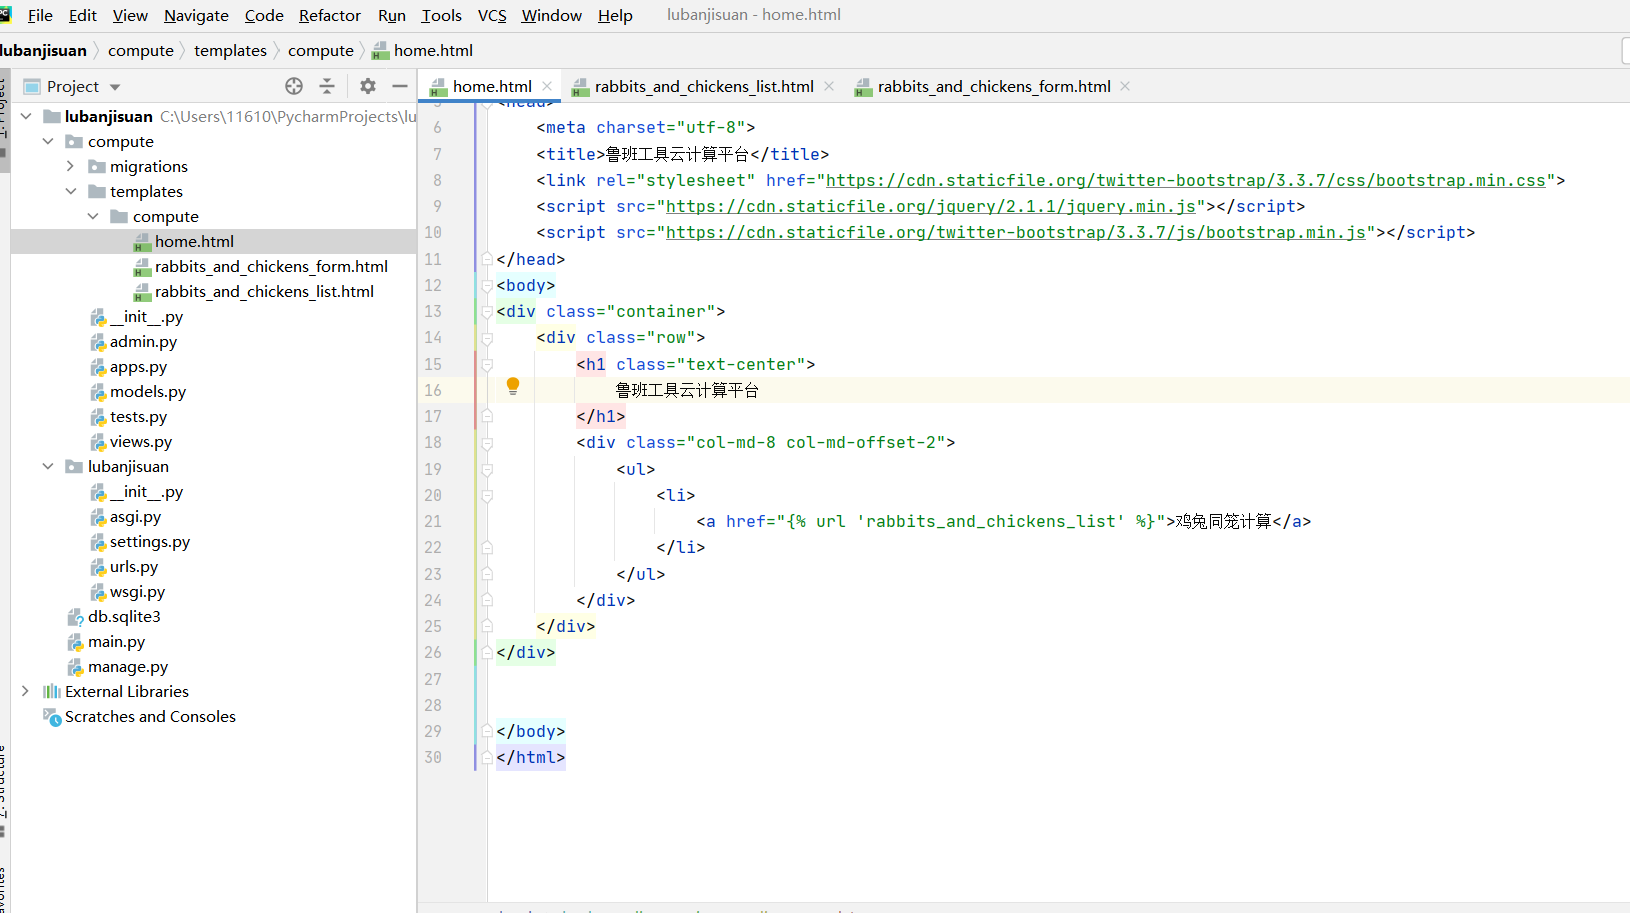Open views.py in project tree
This screenshot has height=913, width=1630.
tap(140, 441)
